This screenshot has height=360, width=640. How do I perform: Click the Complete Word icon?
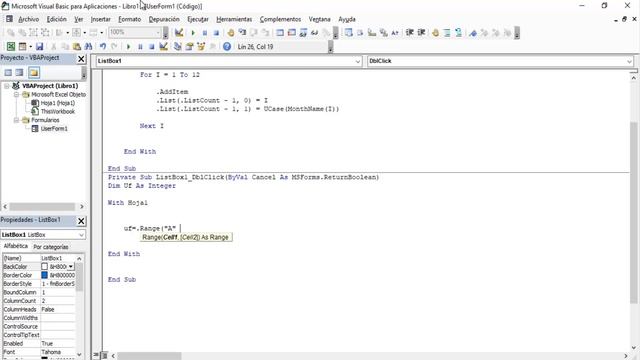click(395, 33)
